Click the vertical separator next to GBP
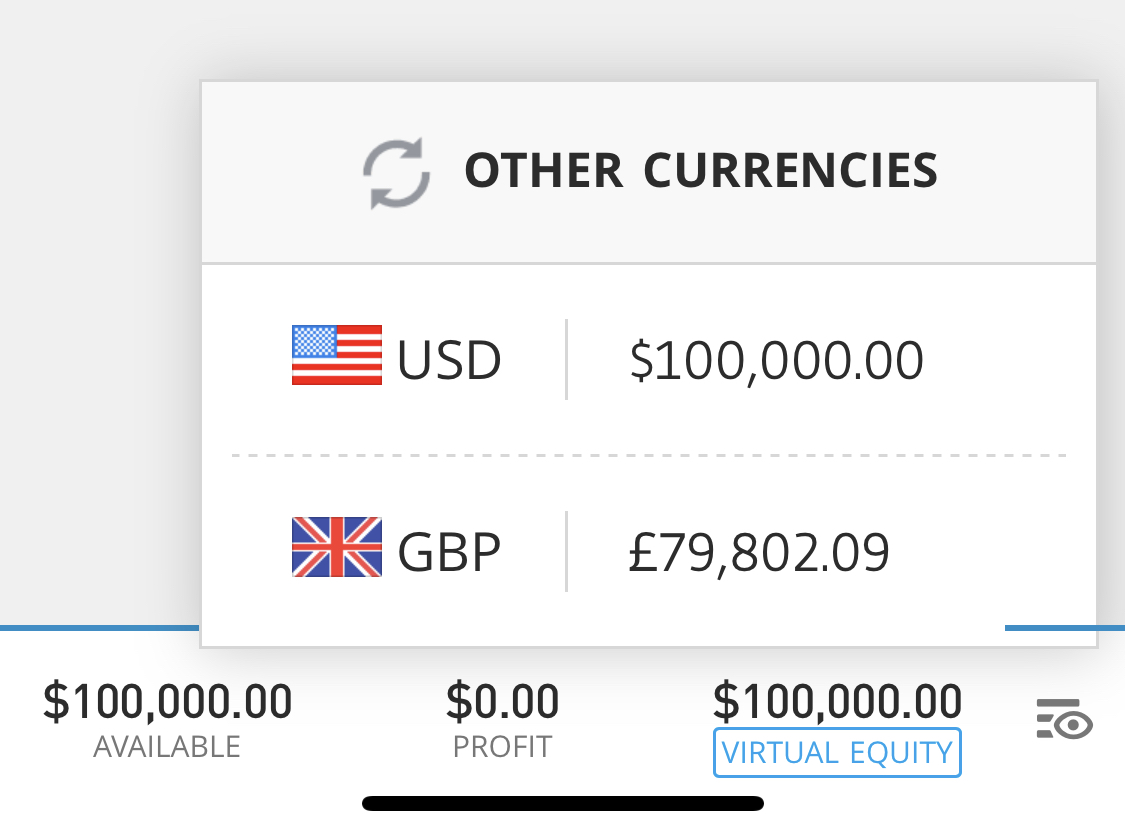The height and width of the screenshot is (835, 1125). (567, 552)
